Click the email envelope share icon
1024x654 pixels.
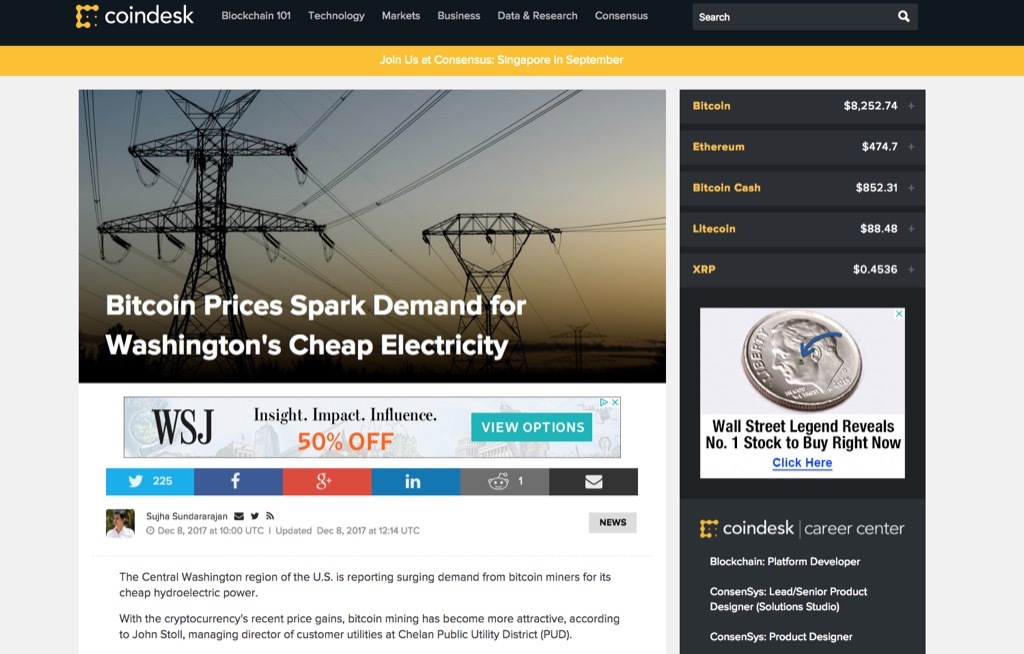[x=593, y=481]
